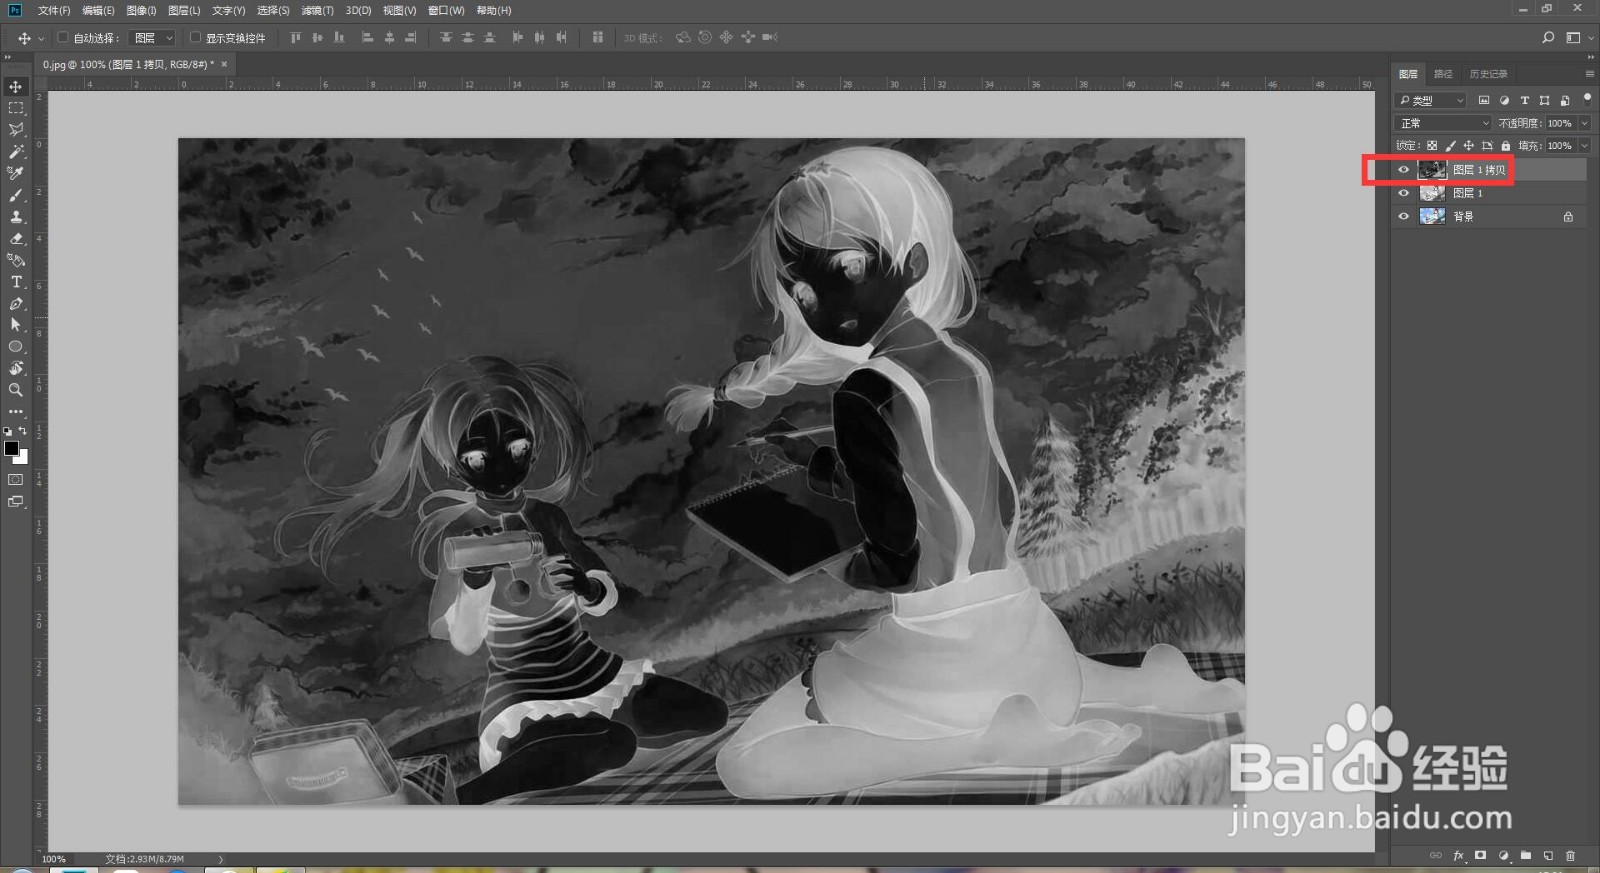
Task: Swap foreground and background colors
Action: pos(23,431)
